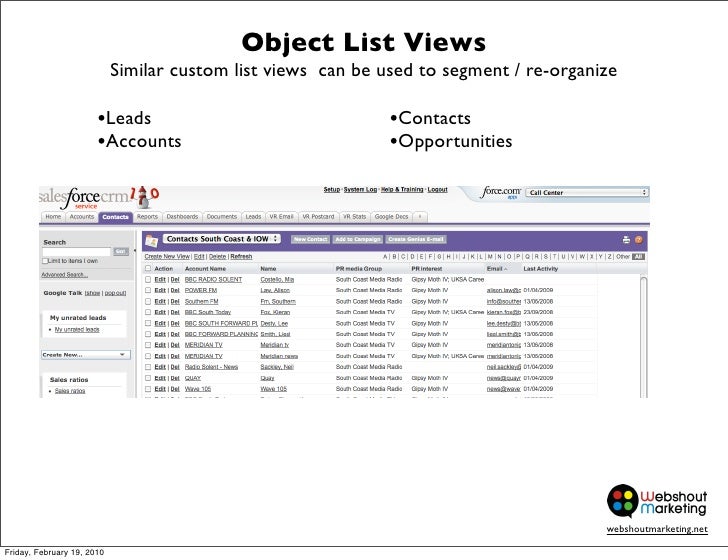Open the 'My unrated leads' link
Image resolution: width=728 pixels, height=560 pixels.
77,329
